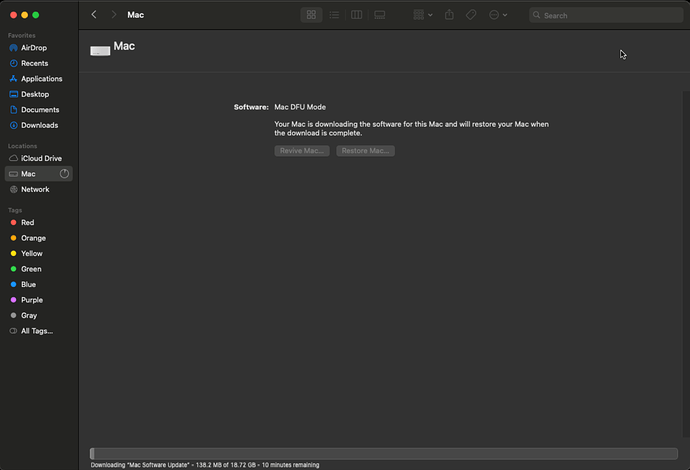Screen dimensions: 690x470
Task: Focus the Search field
Action: [x=606, y=15]
